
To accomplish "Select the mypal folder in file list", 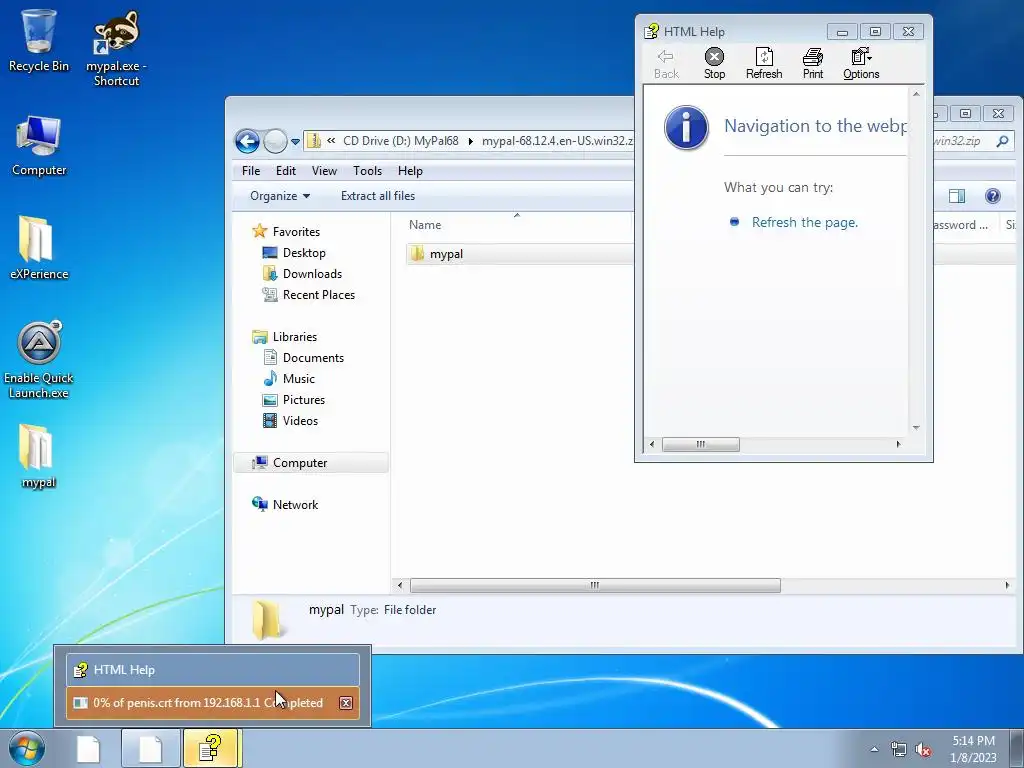I will [519, 254].
